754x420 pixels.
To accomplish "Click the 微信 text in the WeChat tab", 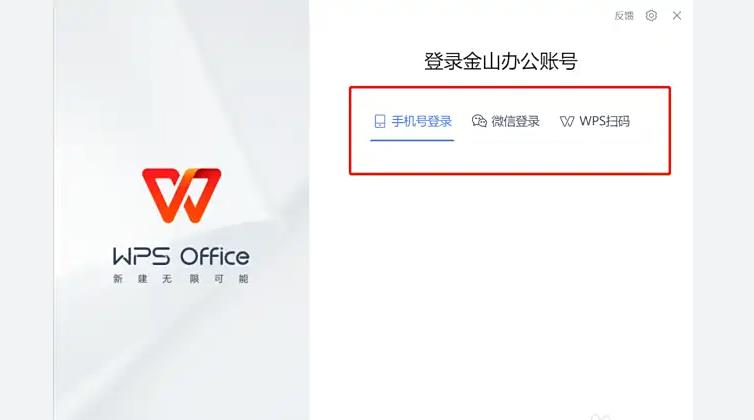I will pyautogui.click(x=503, y=121).
